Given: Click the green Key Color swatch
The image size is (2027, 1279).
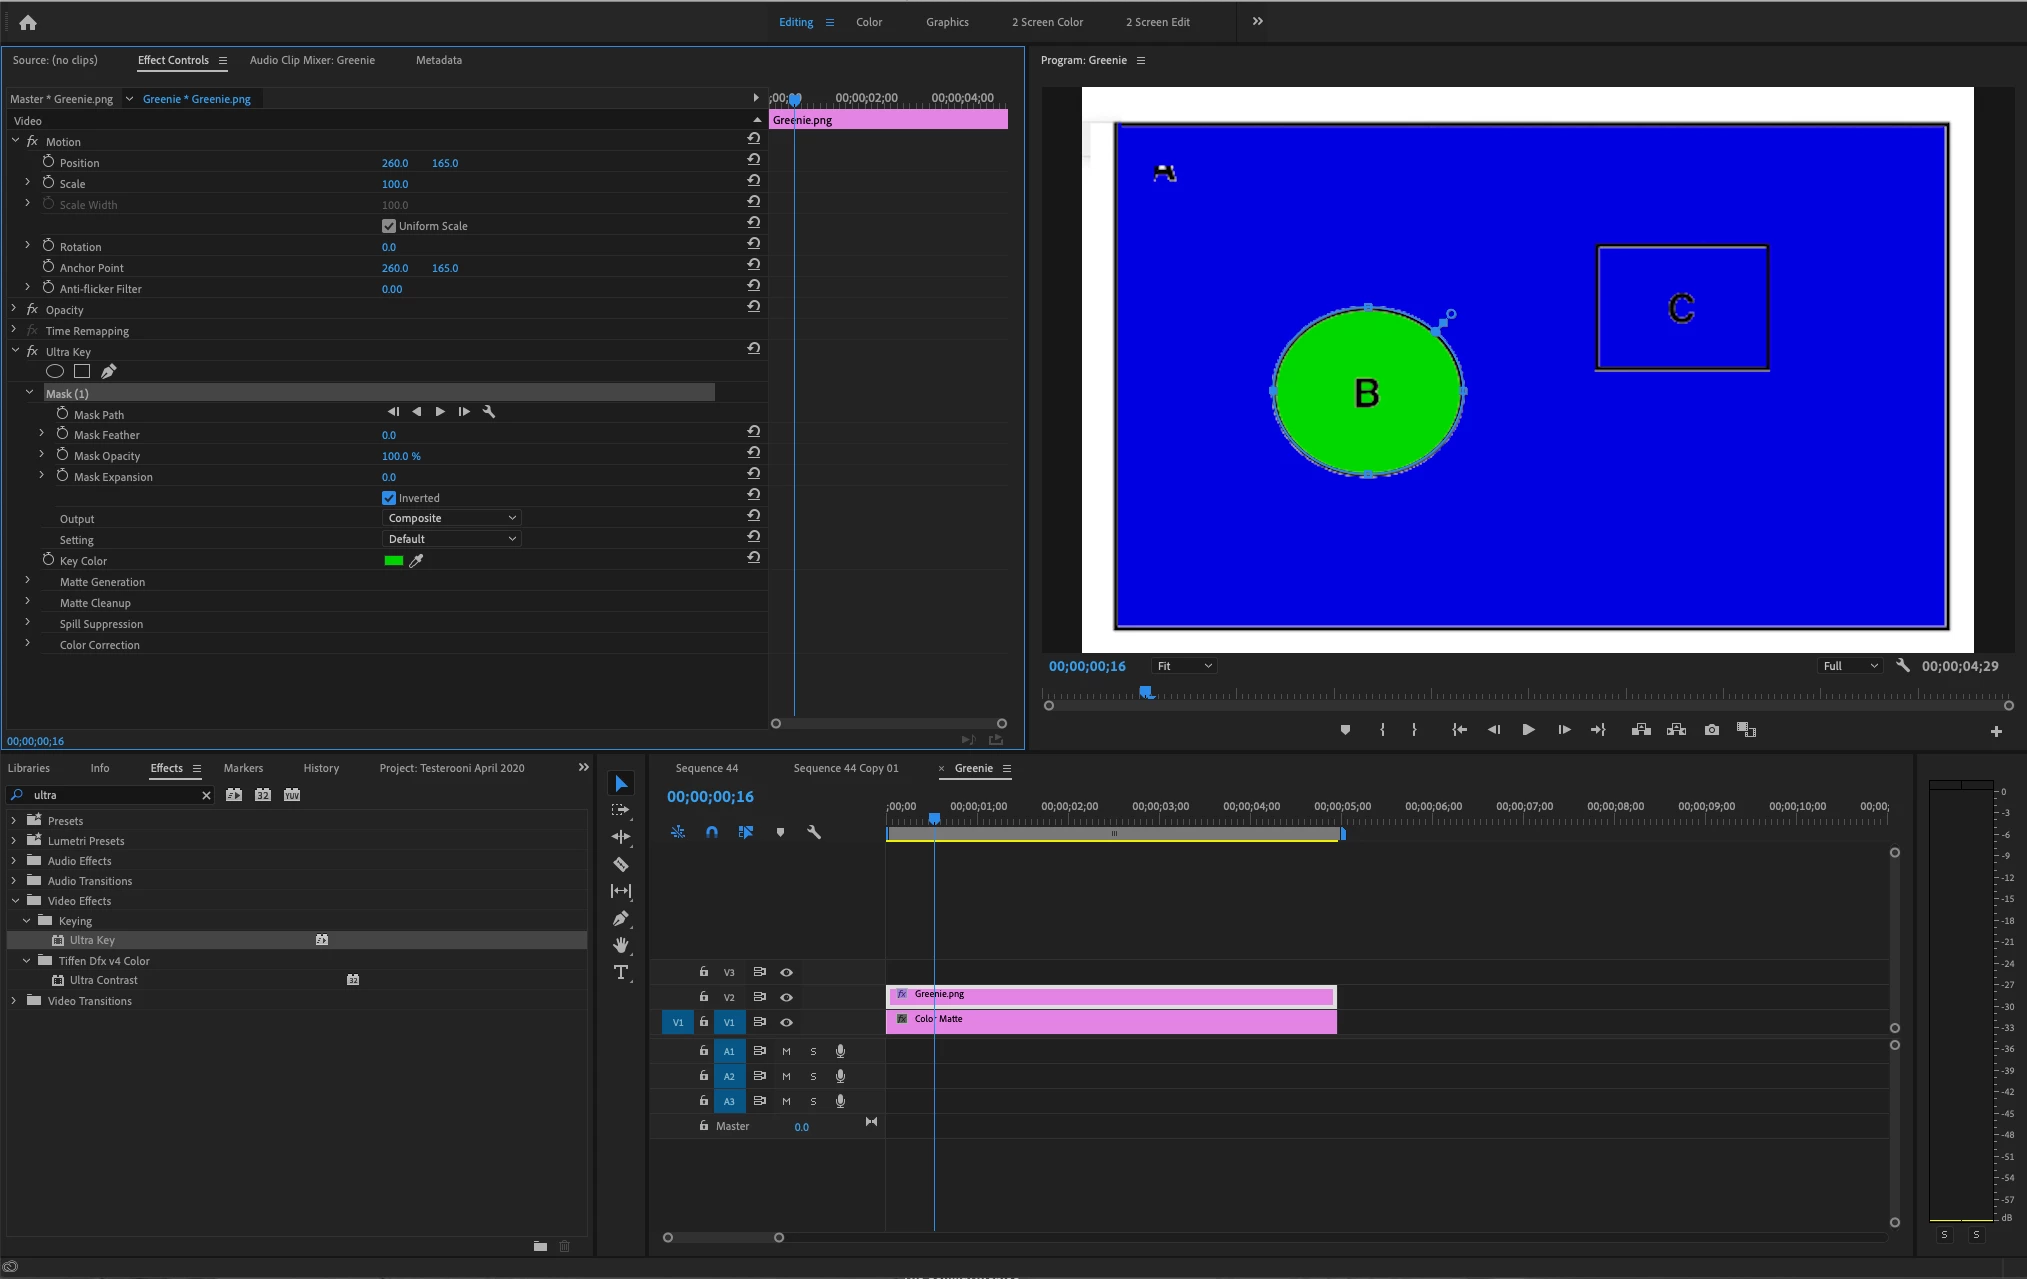Looking at the screenshot, I should click(x=394, y=561).
